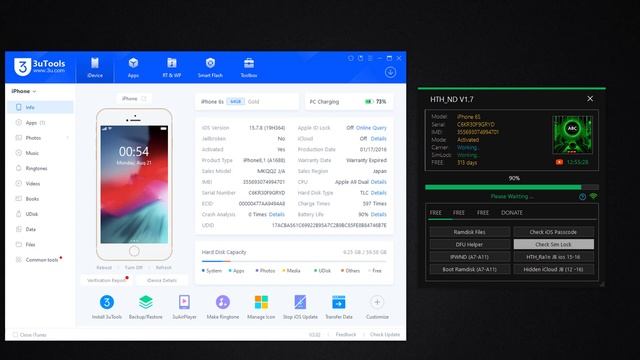Viewport: 640px width, 360px height.
Task: Open Videos in the left sidebar
Action: point(40,184)
